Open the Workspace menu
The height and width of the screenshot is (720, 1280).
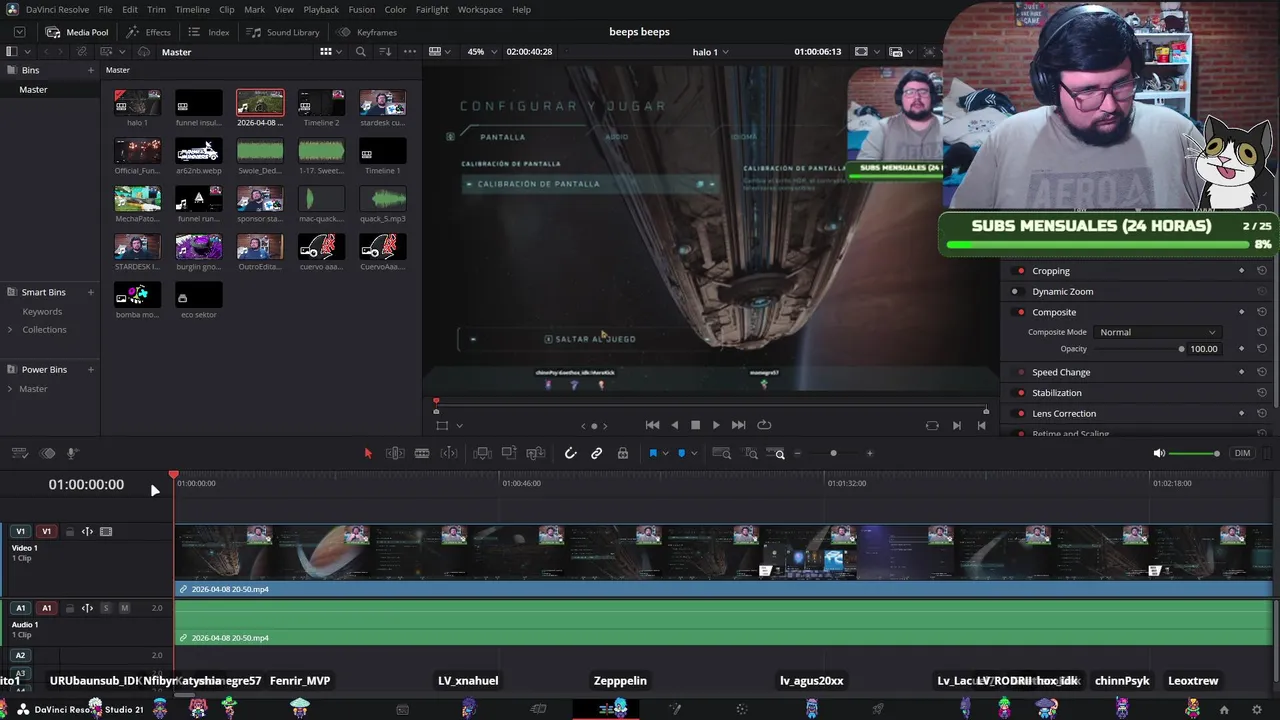click(480, 9)
